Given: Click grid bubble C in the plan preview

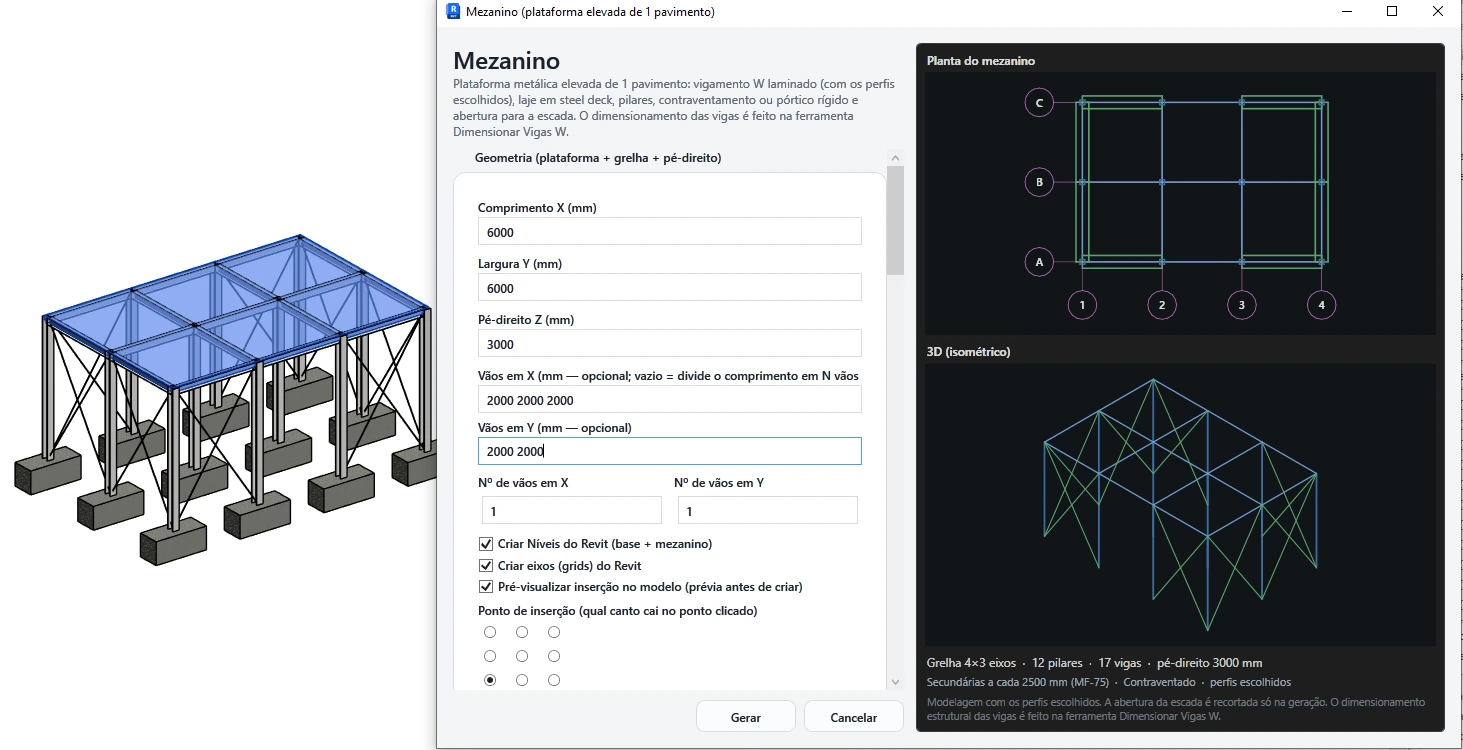Looking at the screenshot, I should pyautogui.click(x=1040, y=102).
